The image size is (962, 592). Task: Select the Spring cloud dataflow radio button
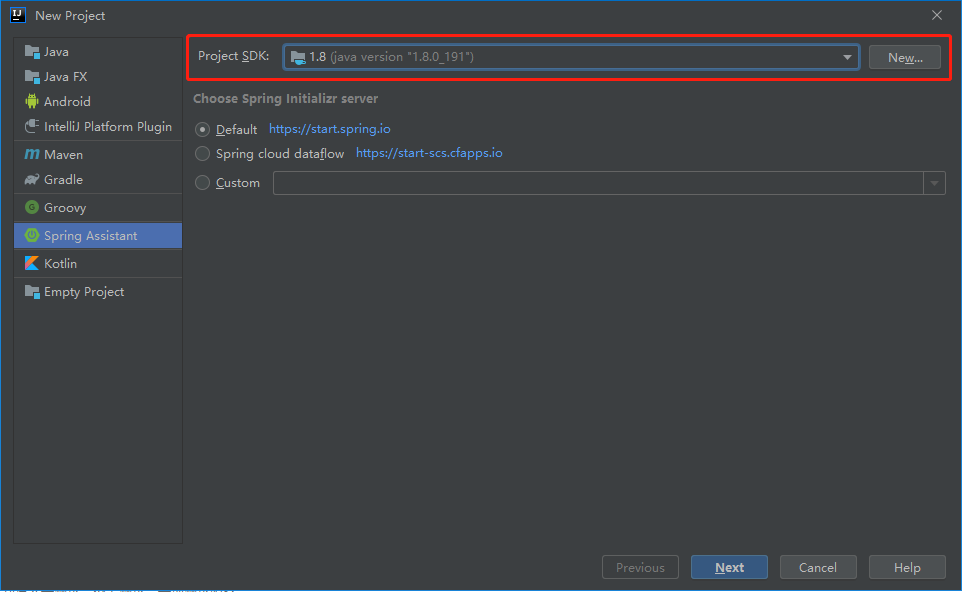tap(202, 153)
